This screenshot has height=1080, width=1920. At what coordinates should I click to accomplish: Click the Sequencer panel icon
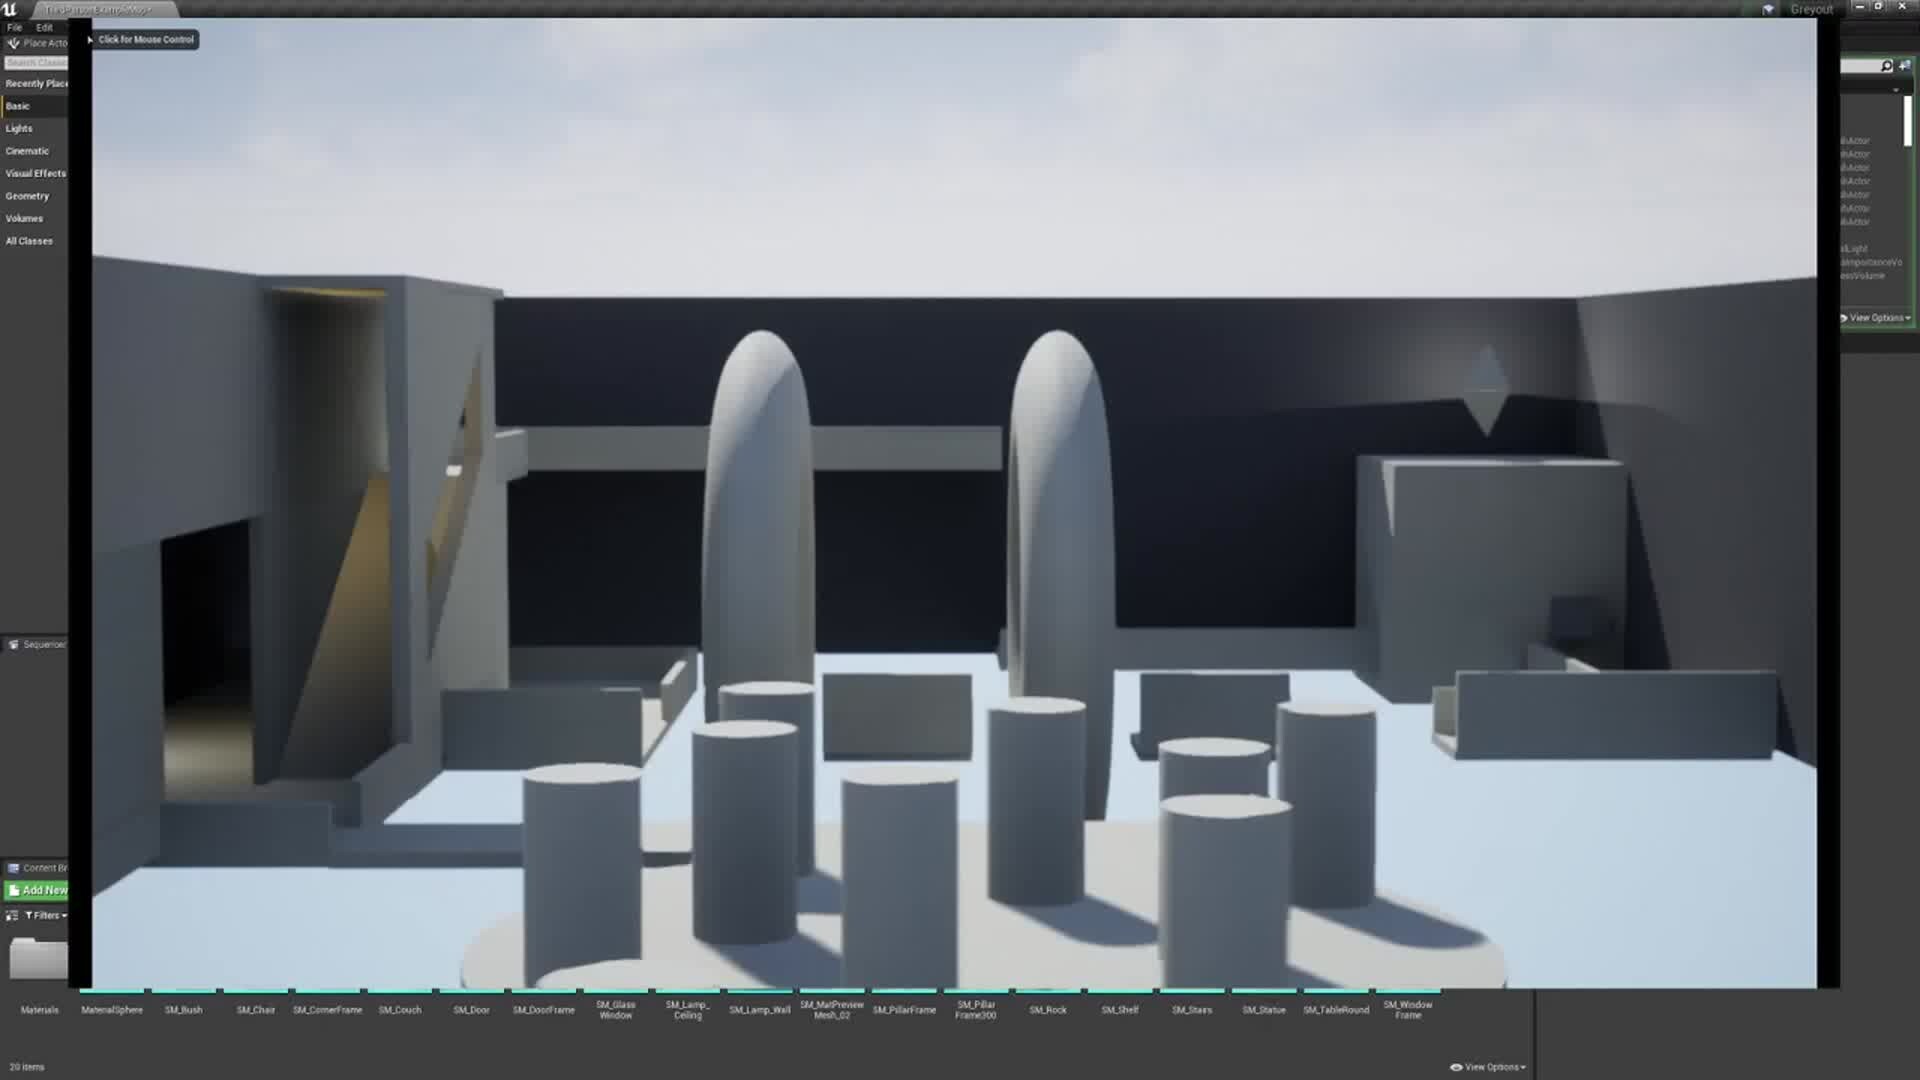click(13, 645)
